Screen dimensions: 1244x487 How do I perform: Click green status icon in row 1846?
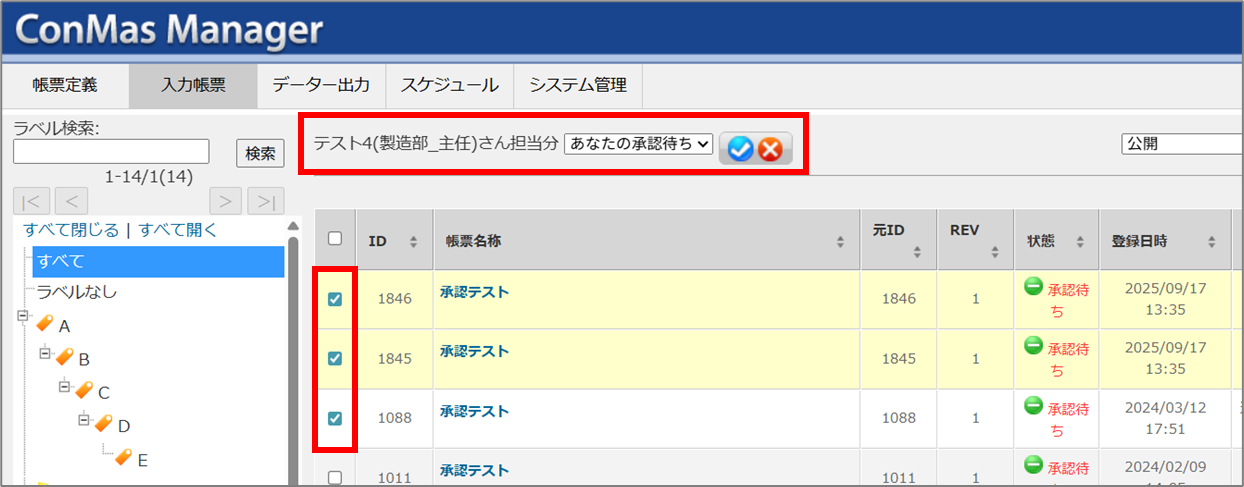click(x=1033, y=287)
